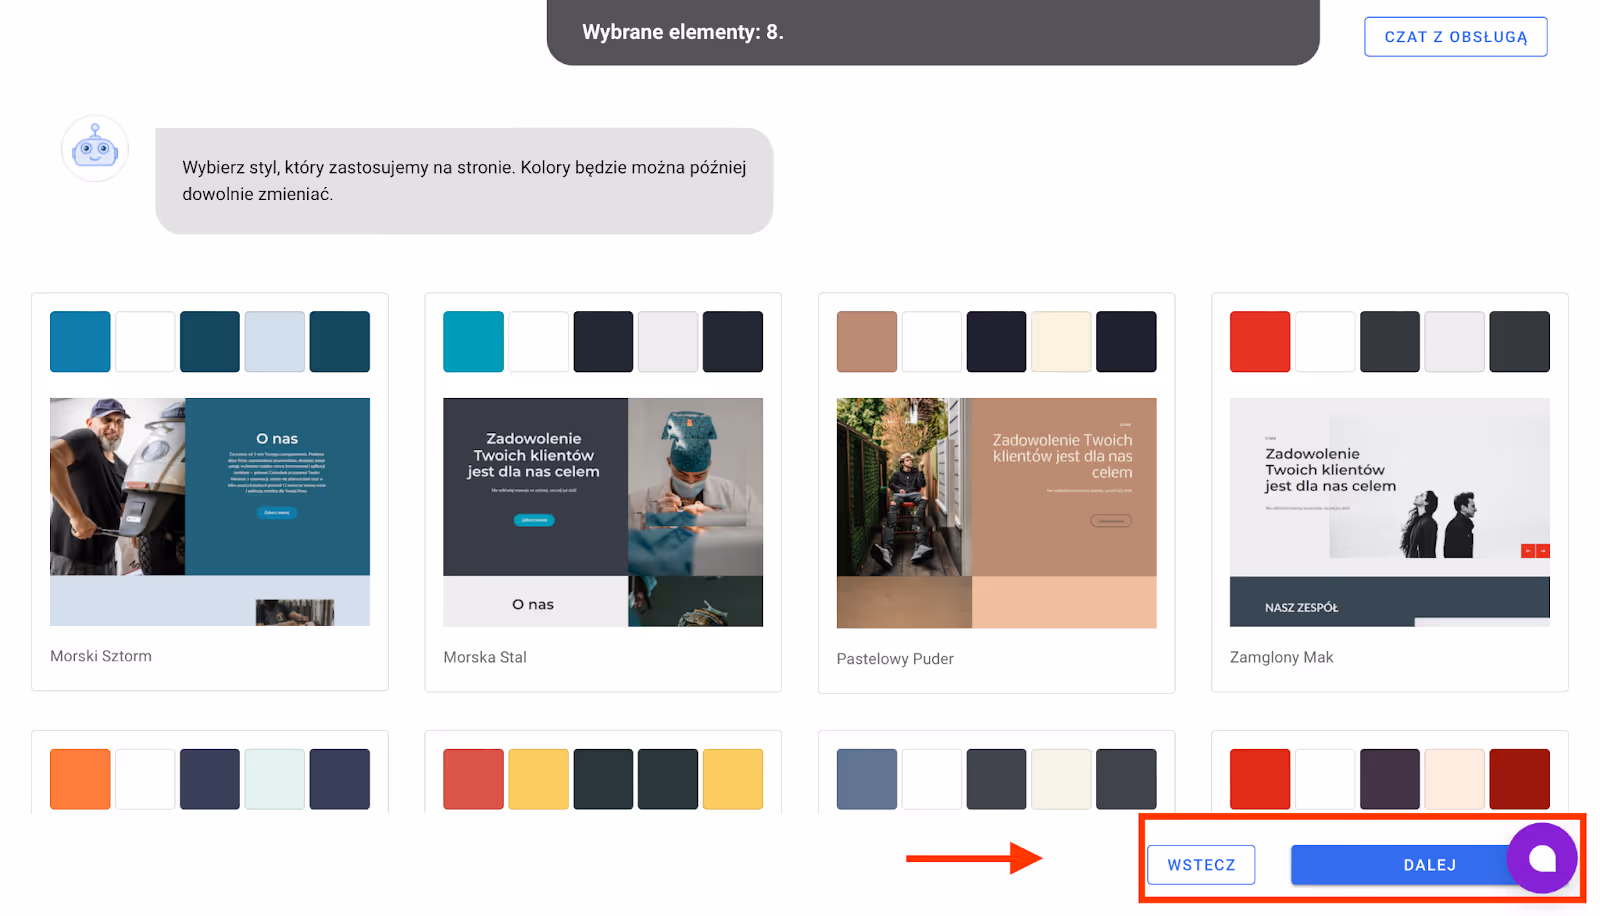Image resolution: width=1600 pixels, height=916 pixels.
Task: Select the Morski Sztorm preview thumbnail
Action: point(210,511)
